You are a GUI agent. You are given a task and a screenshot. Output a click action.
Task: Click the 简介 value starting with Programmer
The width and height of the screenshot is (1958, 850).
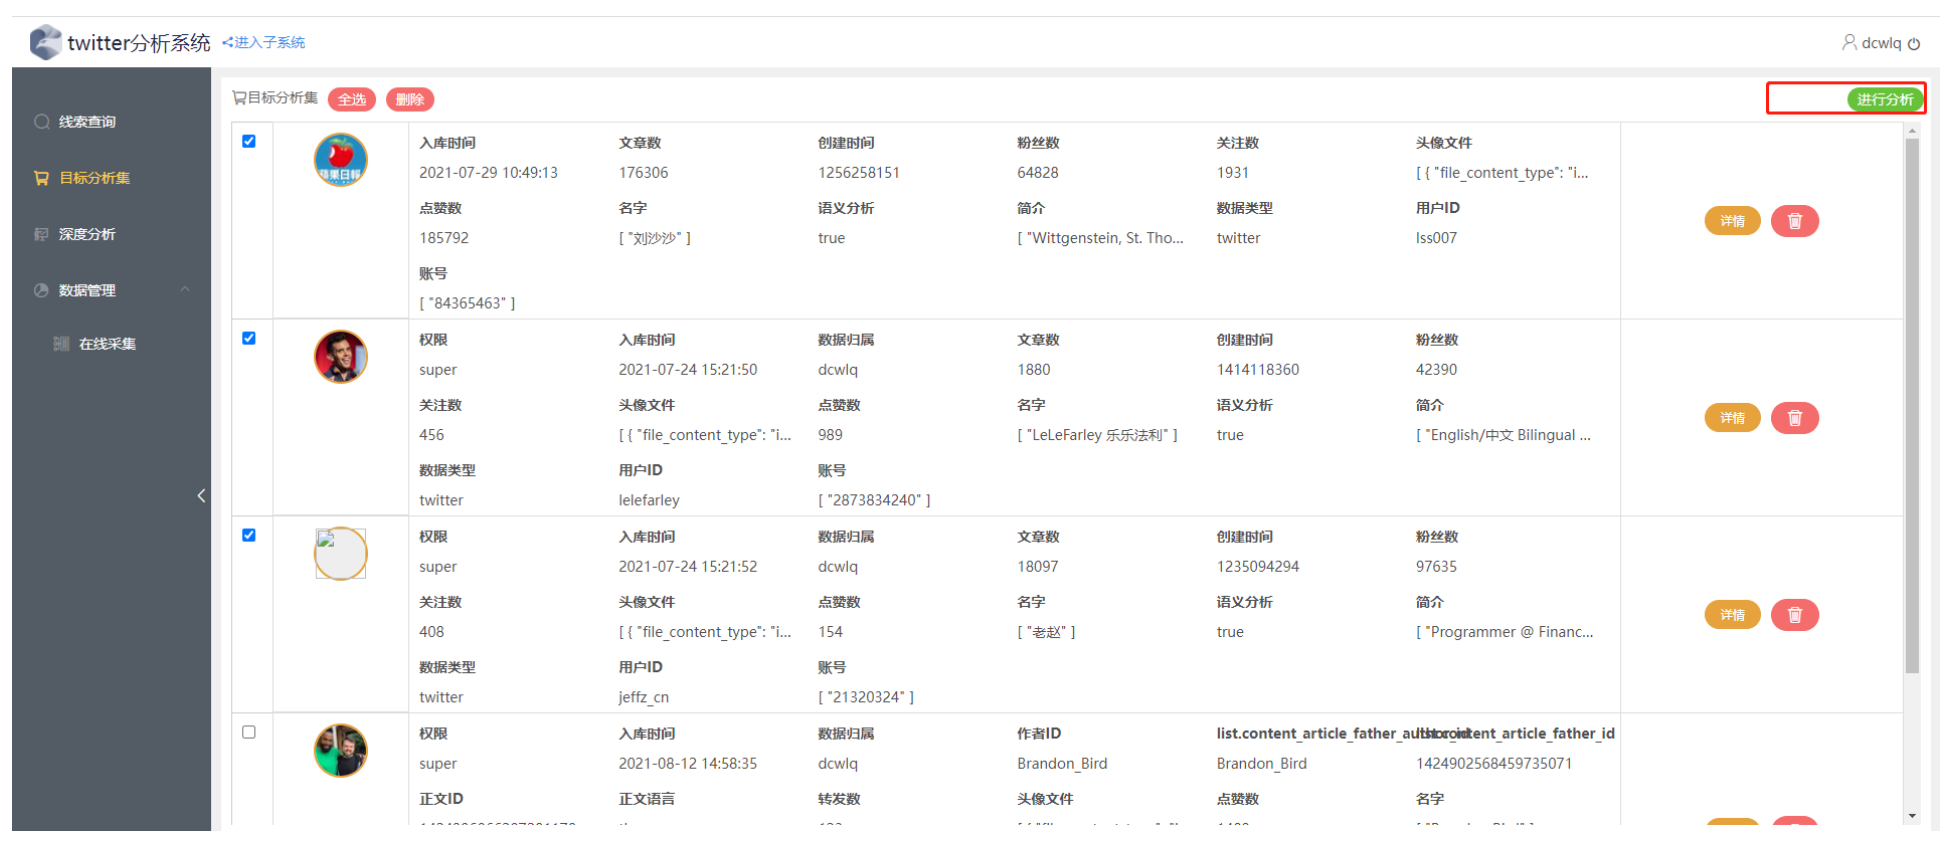pos(1504,632)
